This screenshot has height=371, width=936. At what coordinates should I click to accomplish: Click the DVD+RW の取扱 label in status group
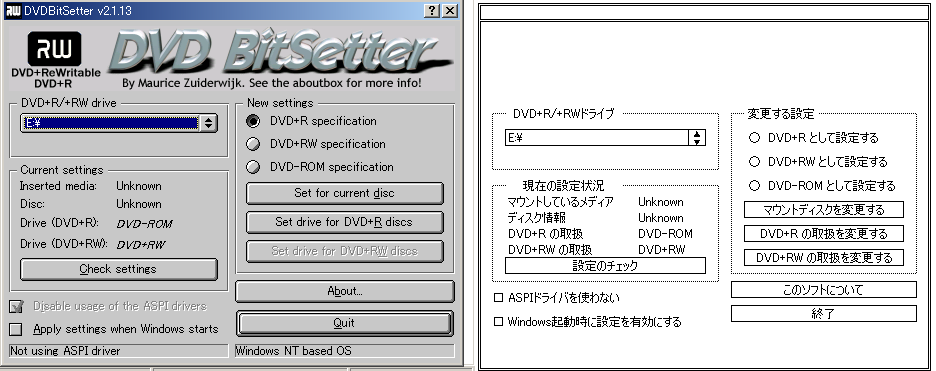550,250
